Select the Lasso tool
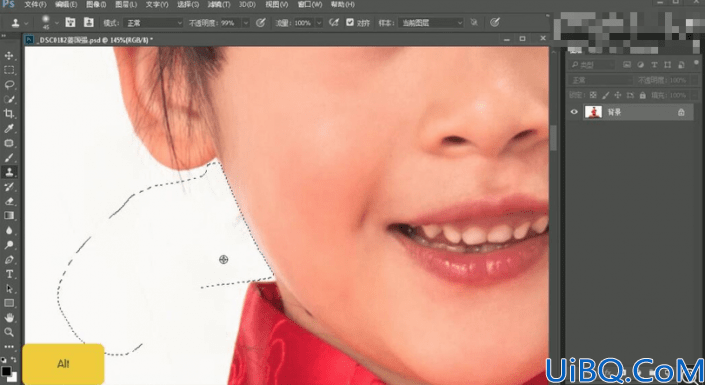The image size is (705, 385). pos(9,85)
